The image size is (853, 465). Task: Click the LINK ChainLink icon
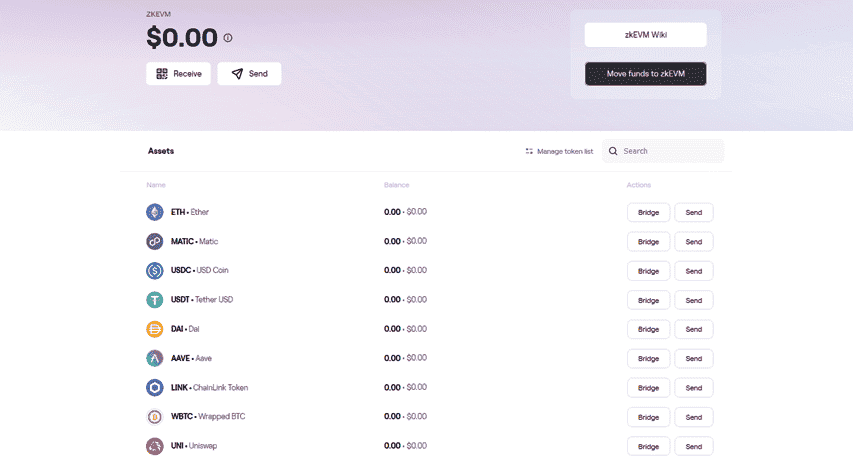(154, 388)
